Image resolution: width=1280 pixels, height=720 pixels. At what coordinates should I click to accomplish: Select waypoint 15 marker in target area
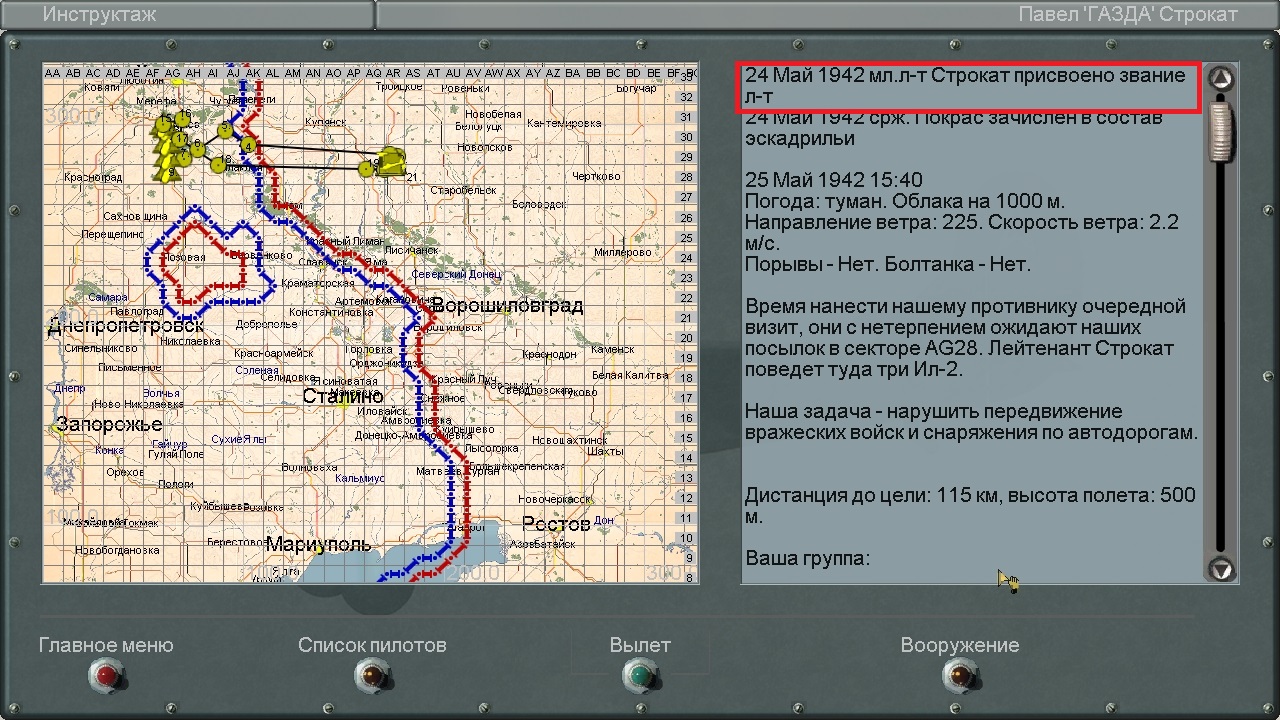pyautogui.click(x=164, y=126)
